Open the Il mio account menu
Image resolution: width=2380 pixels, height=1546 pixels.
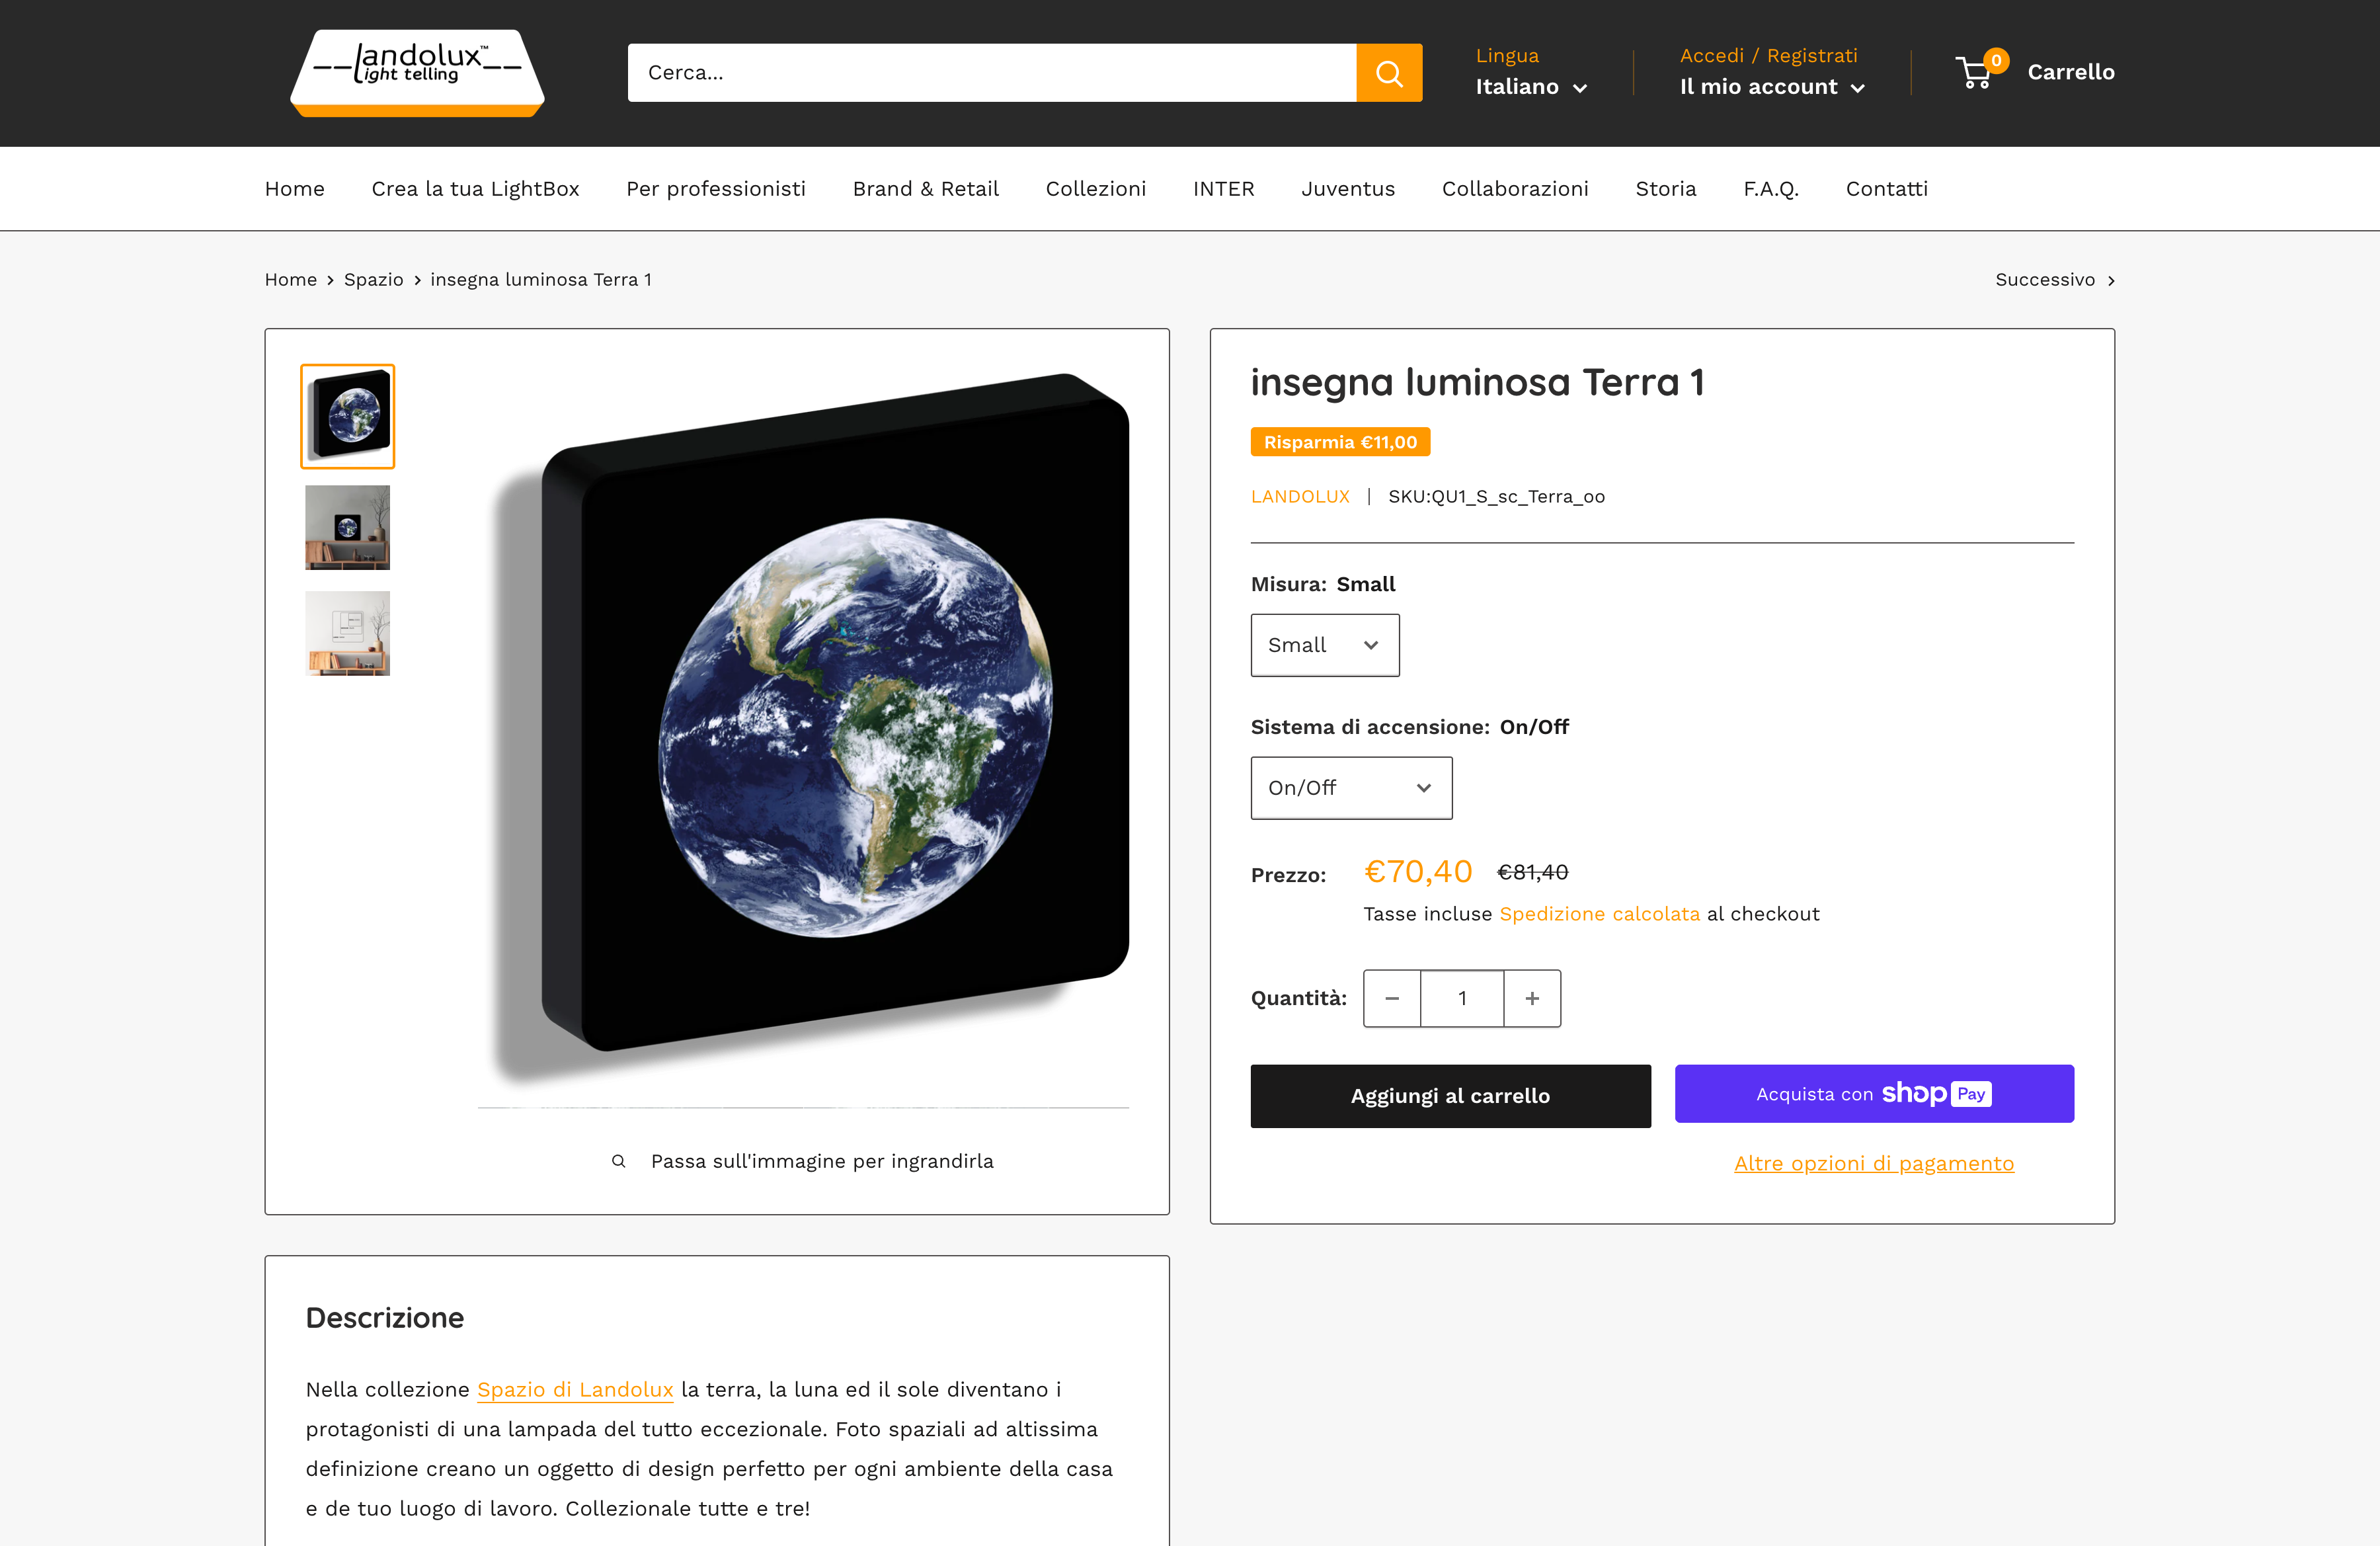click(1771, 87)
